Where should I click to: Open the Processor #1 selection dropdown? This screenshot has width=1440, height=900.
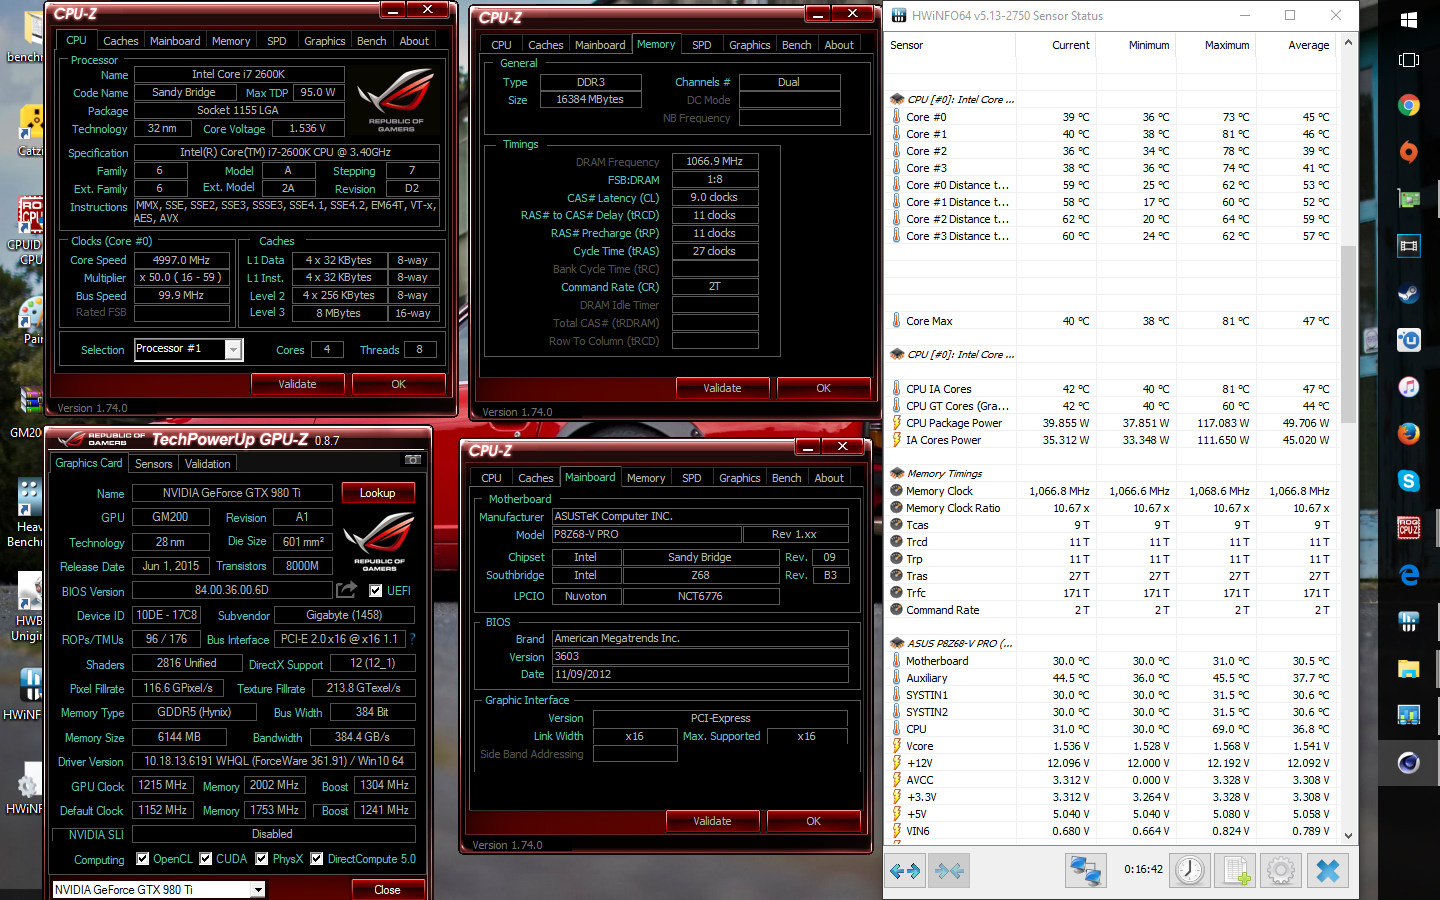[233, 349]
